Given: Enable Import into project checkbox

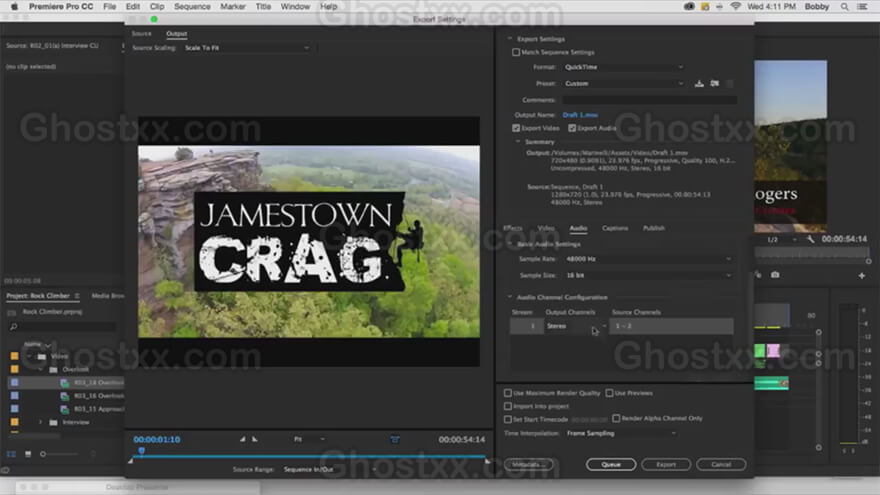Looking at the screenshot, I should click(508, 406).
